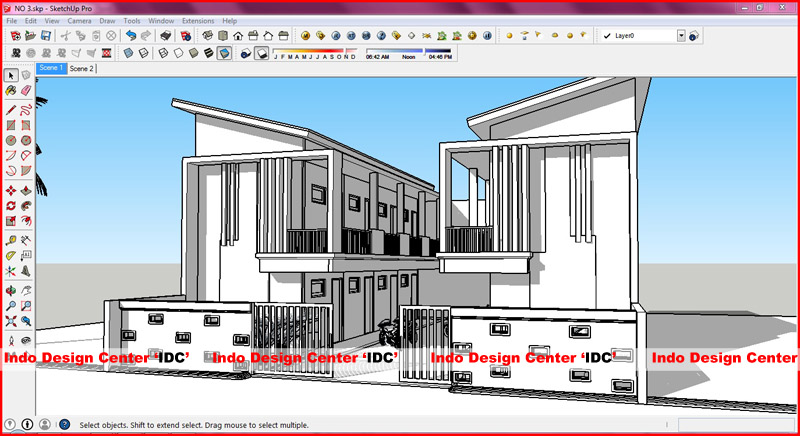Switch to Iso view
The width and height of the screenshot is (800, 436).
pos(208,36)
